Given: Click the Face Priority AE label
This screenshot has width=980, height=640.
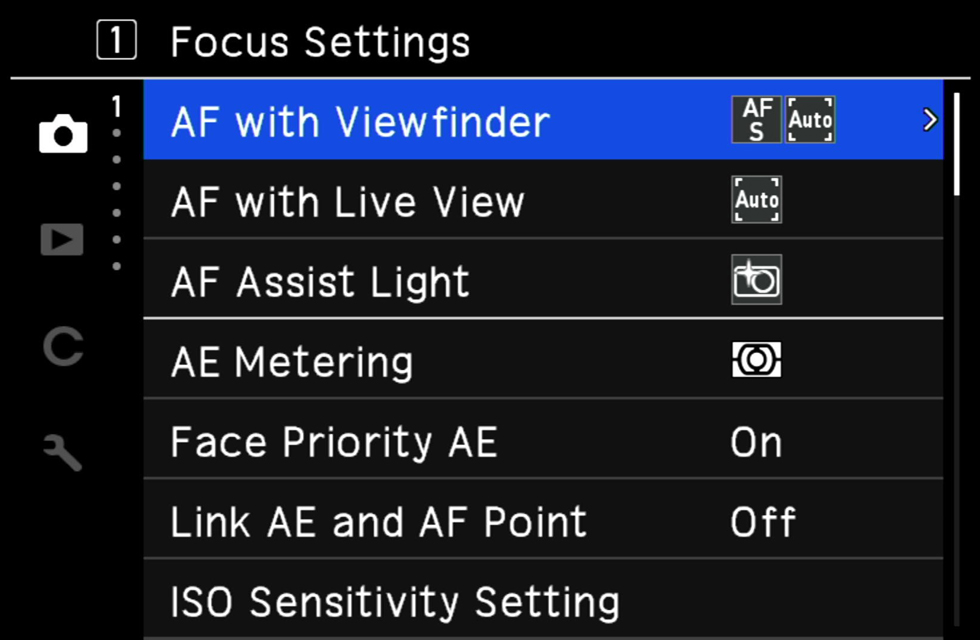Looking at the screenshot, I should pos(334,442).
